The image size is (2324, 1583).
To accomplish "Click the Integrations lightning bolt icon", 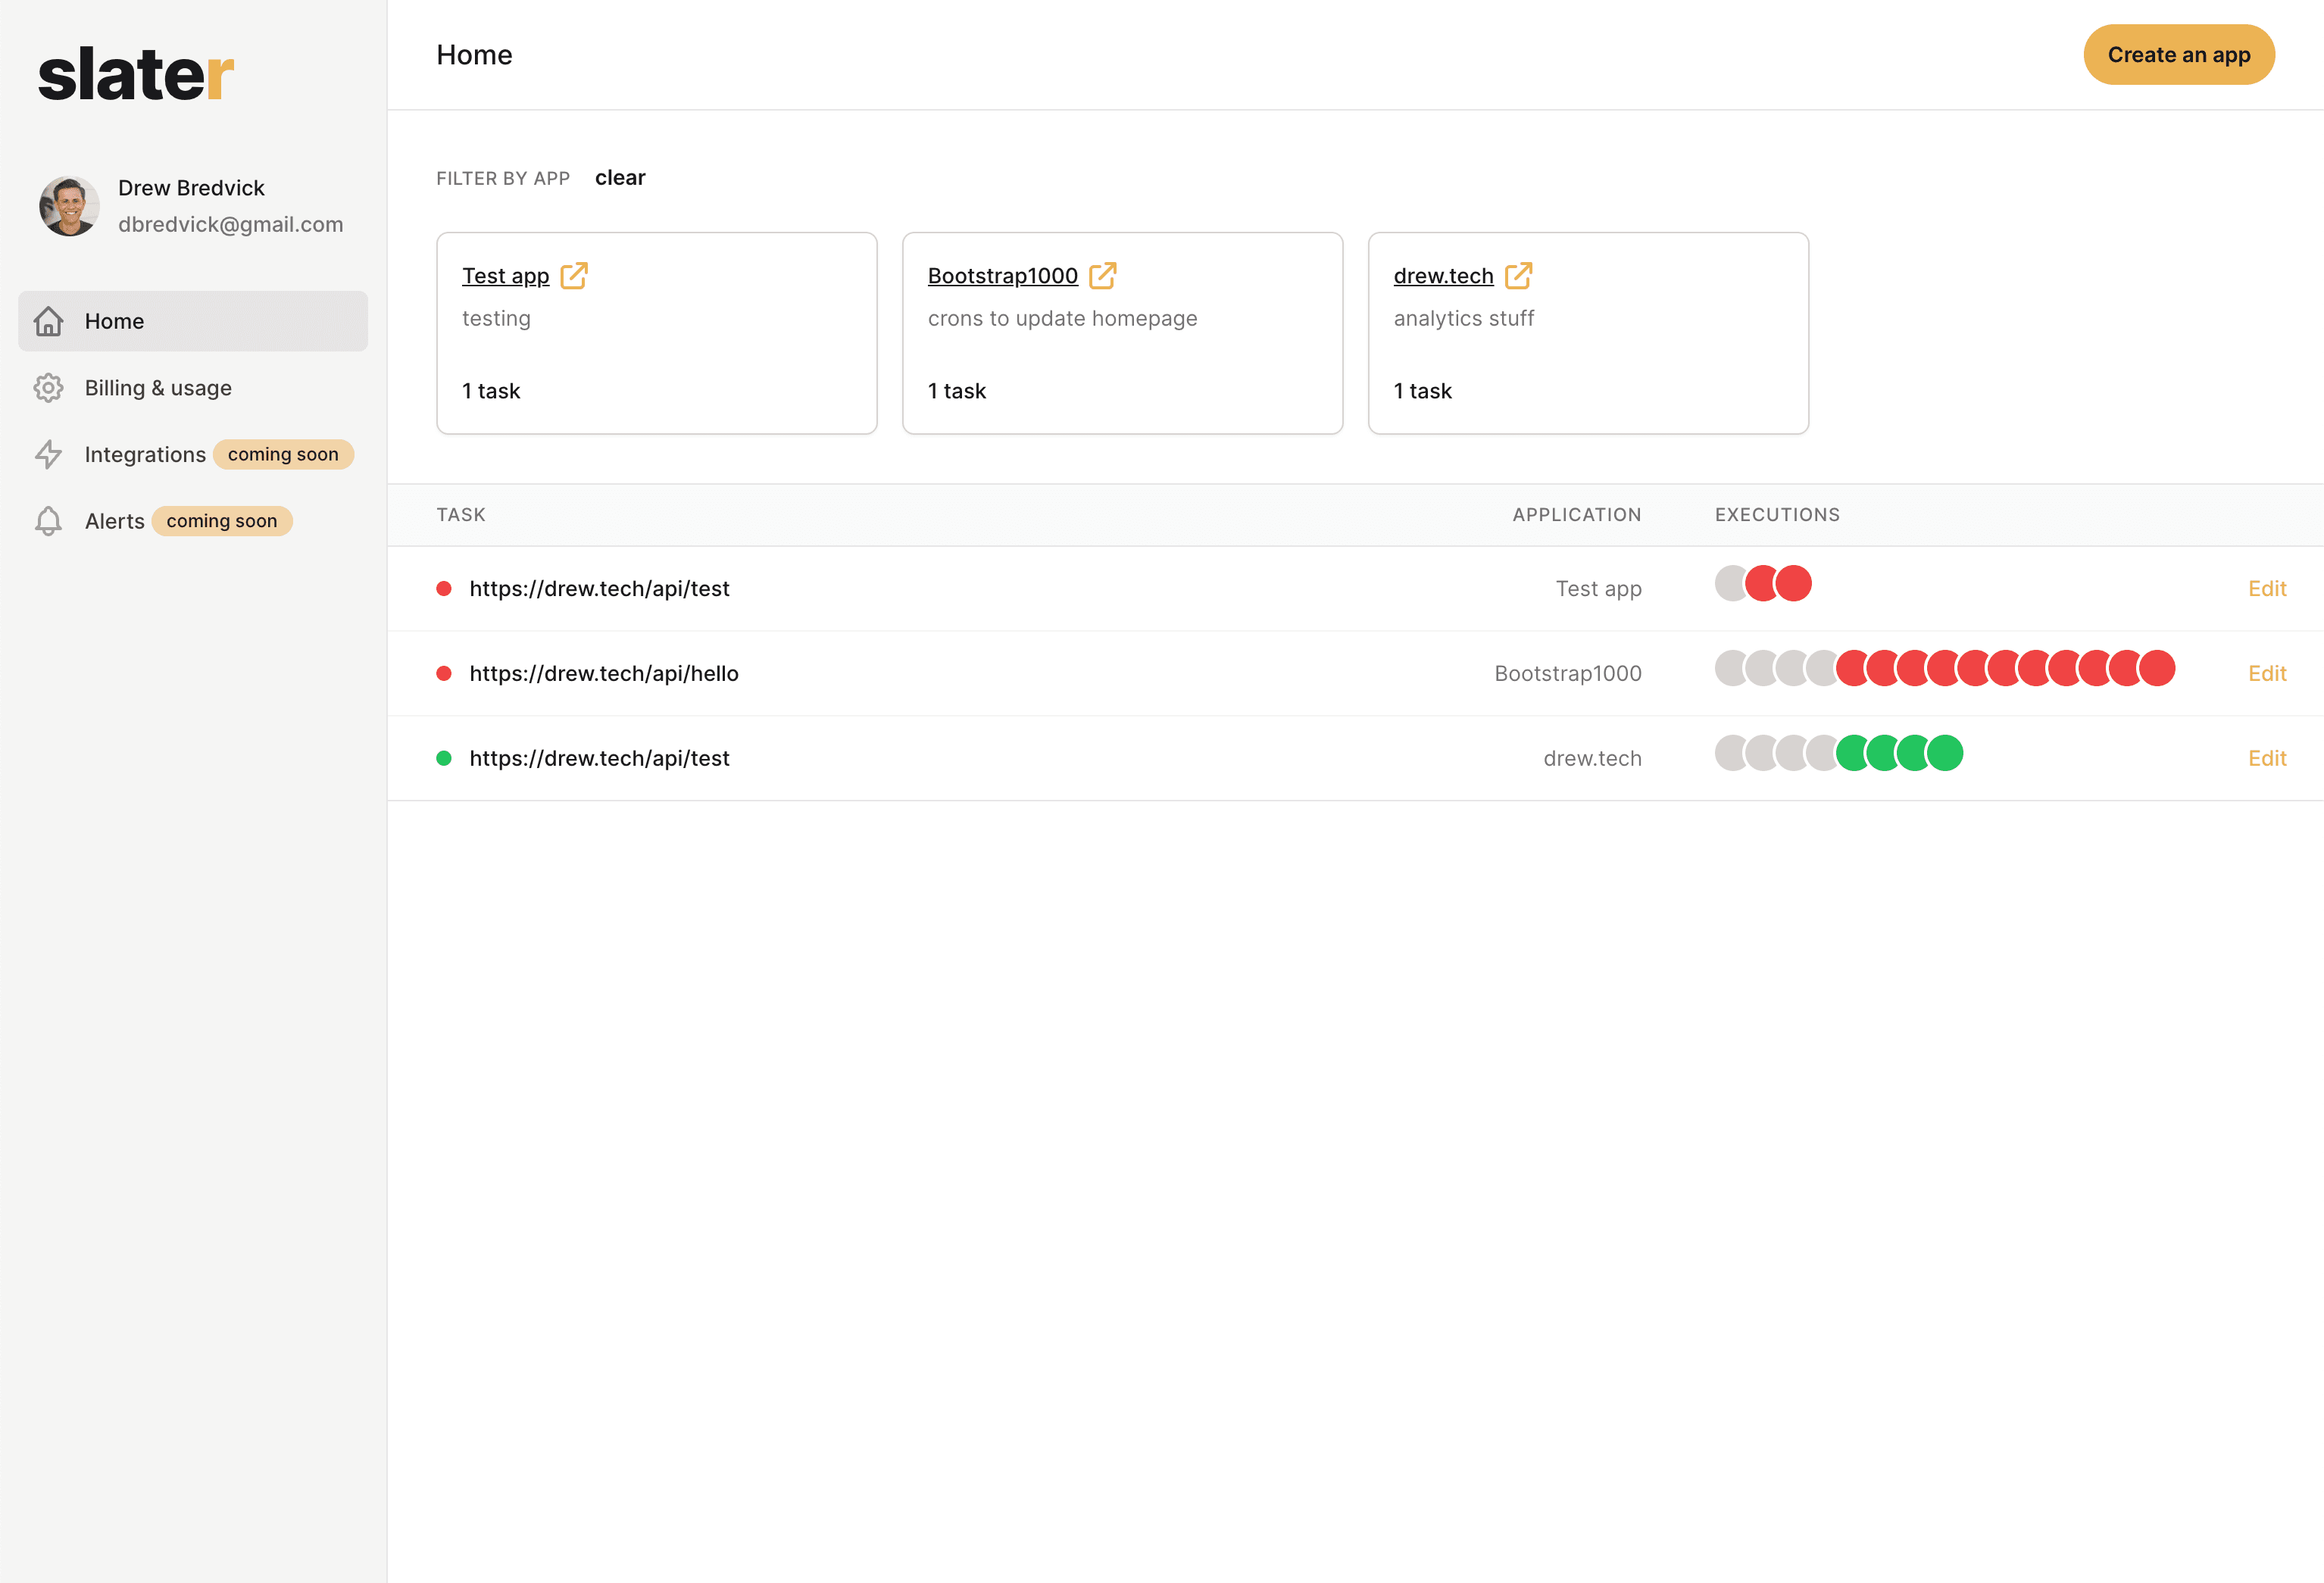I will (x=48, y=454).
